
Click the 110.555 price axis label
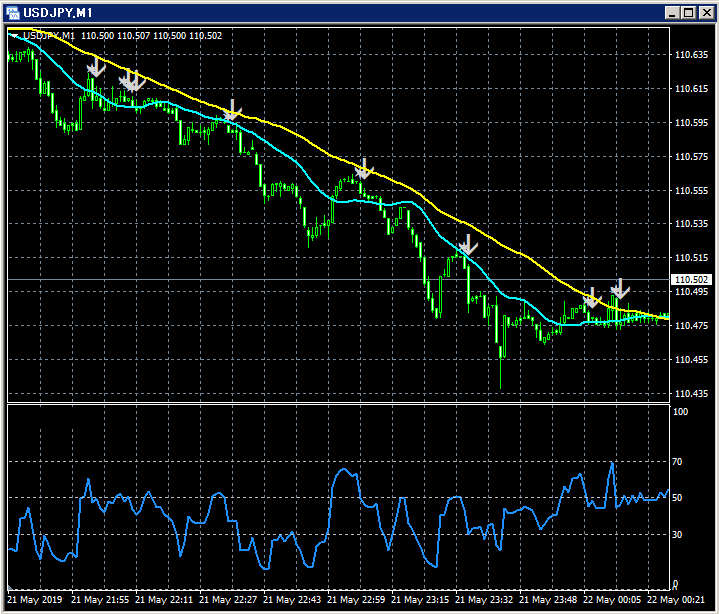pos(691,190)
